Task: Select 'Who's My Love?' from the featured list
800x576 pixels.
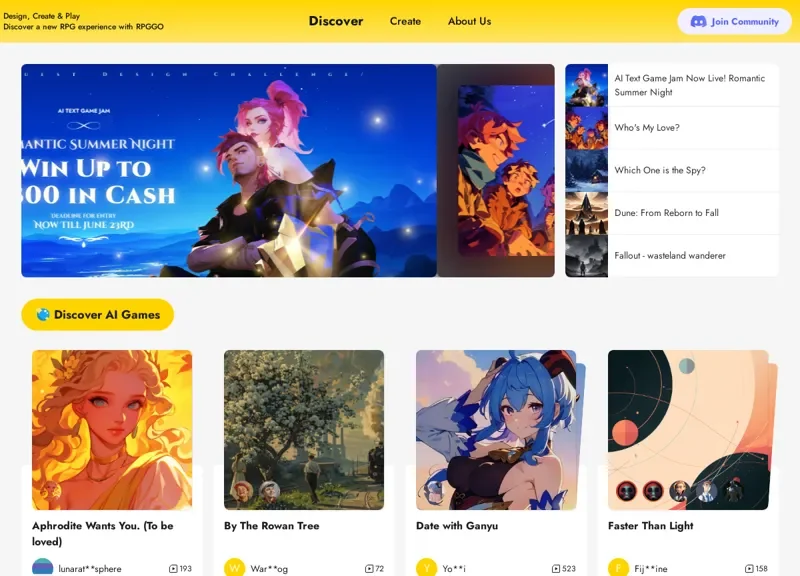Action: tap(672, 128)
